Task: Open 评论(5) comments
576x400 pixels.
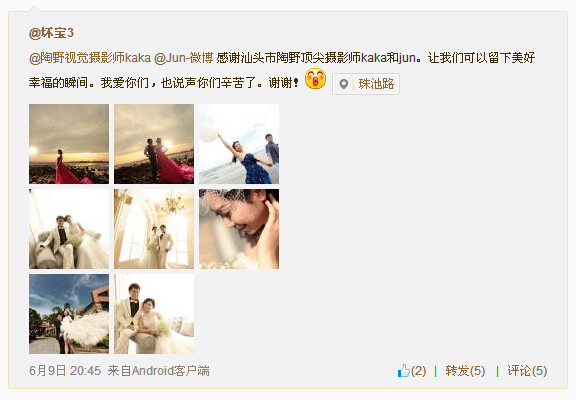Action: [527, 371]
